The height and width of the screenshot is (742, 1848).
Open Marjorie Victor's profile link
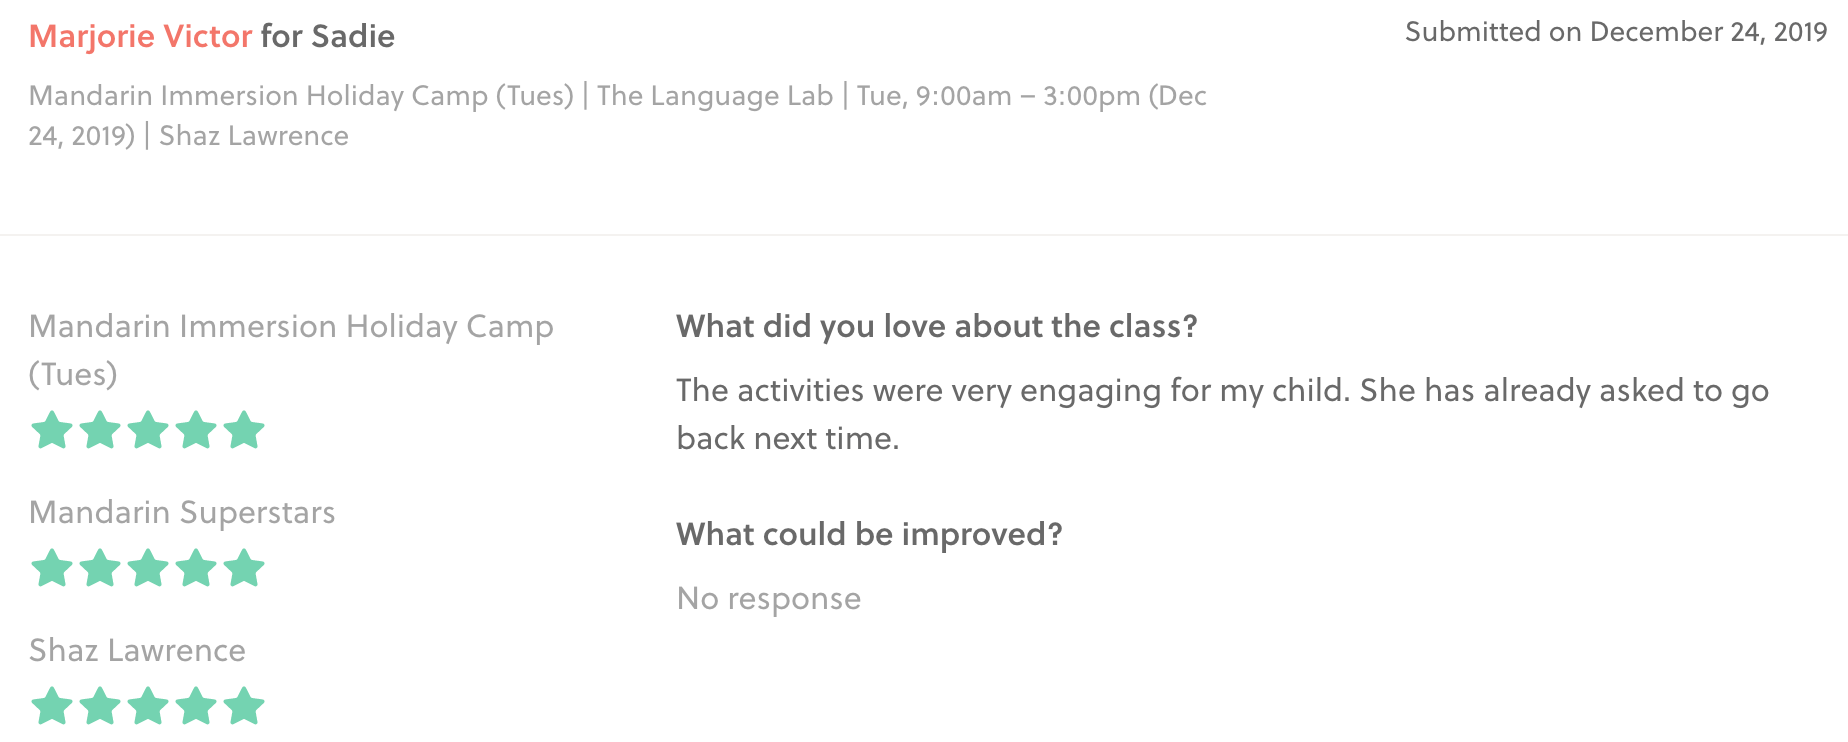pyautogui.click(x=140, y=36)
